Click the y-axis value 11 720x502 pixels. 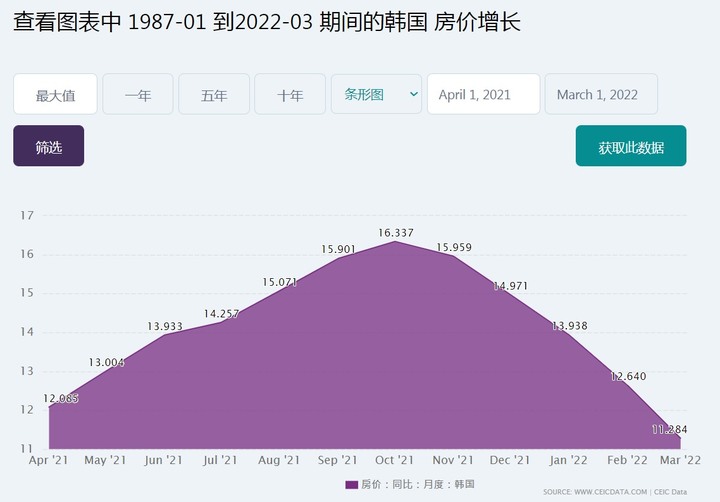27,449
